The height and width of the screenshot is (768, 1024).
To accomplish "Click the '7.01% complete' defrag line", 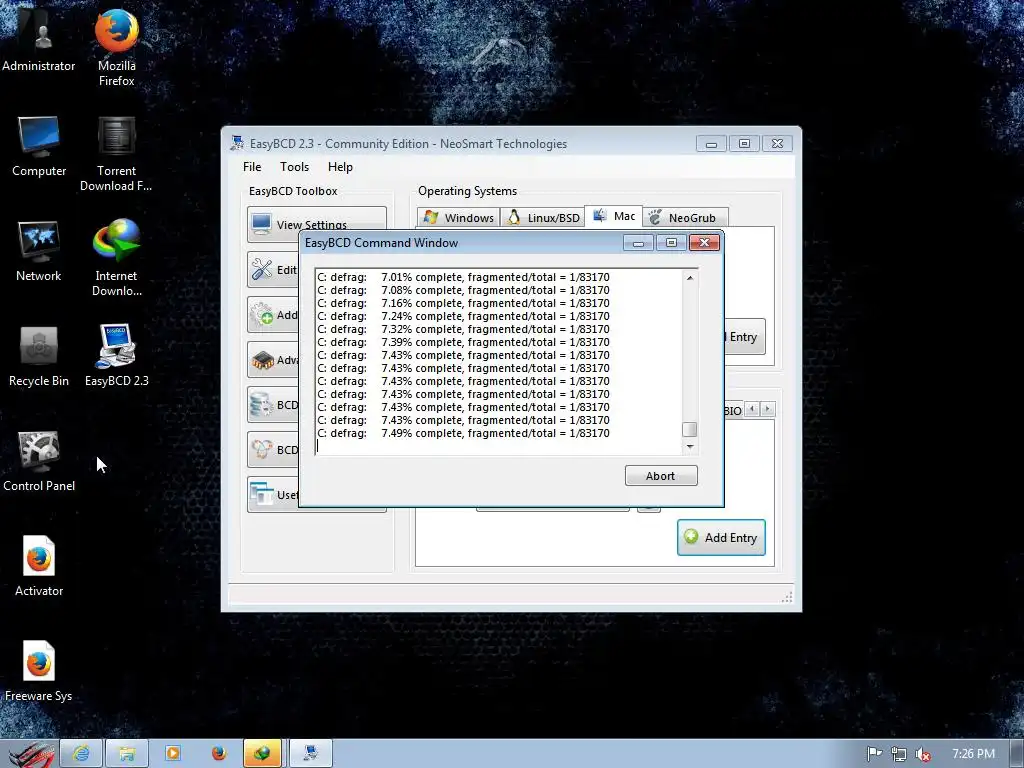I will [x=464, y=277].
